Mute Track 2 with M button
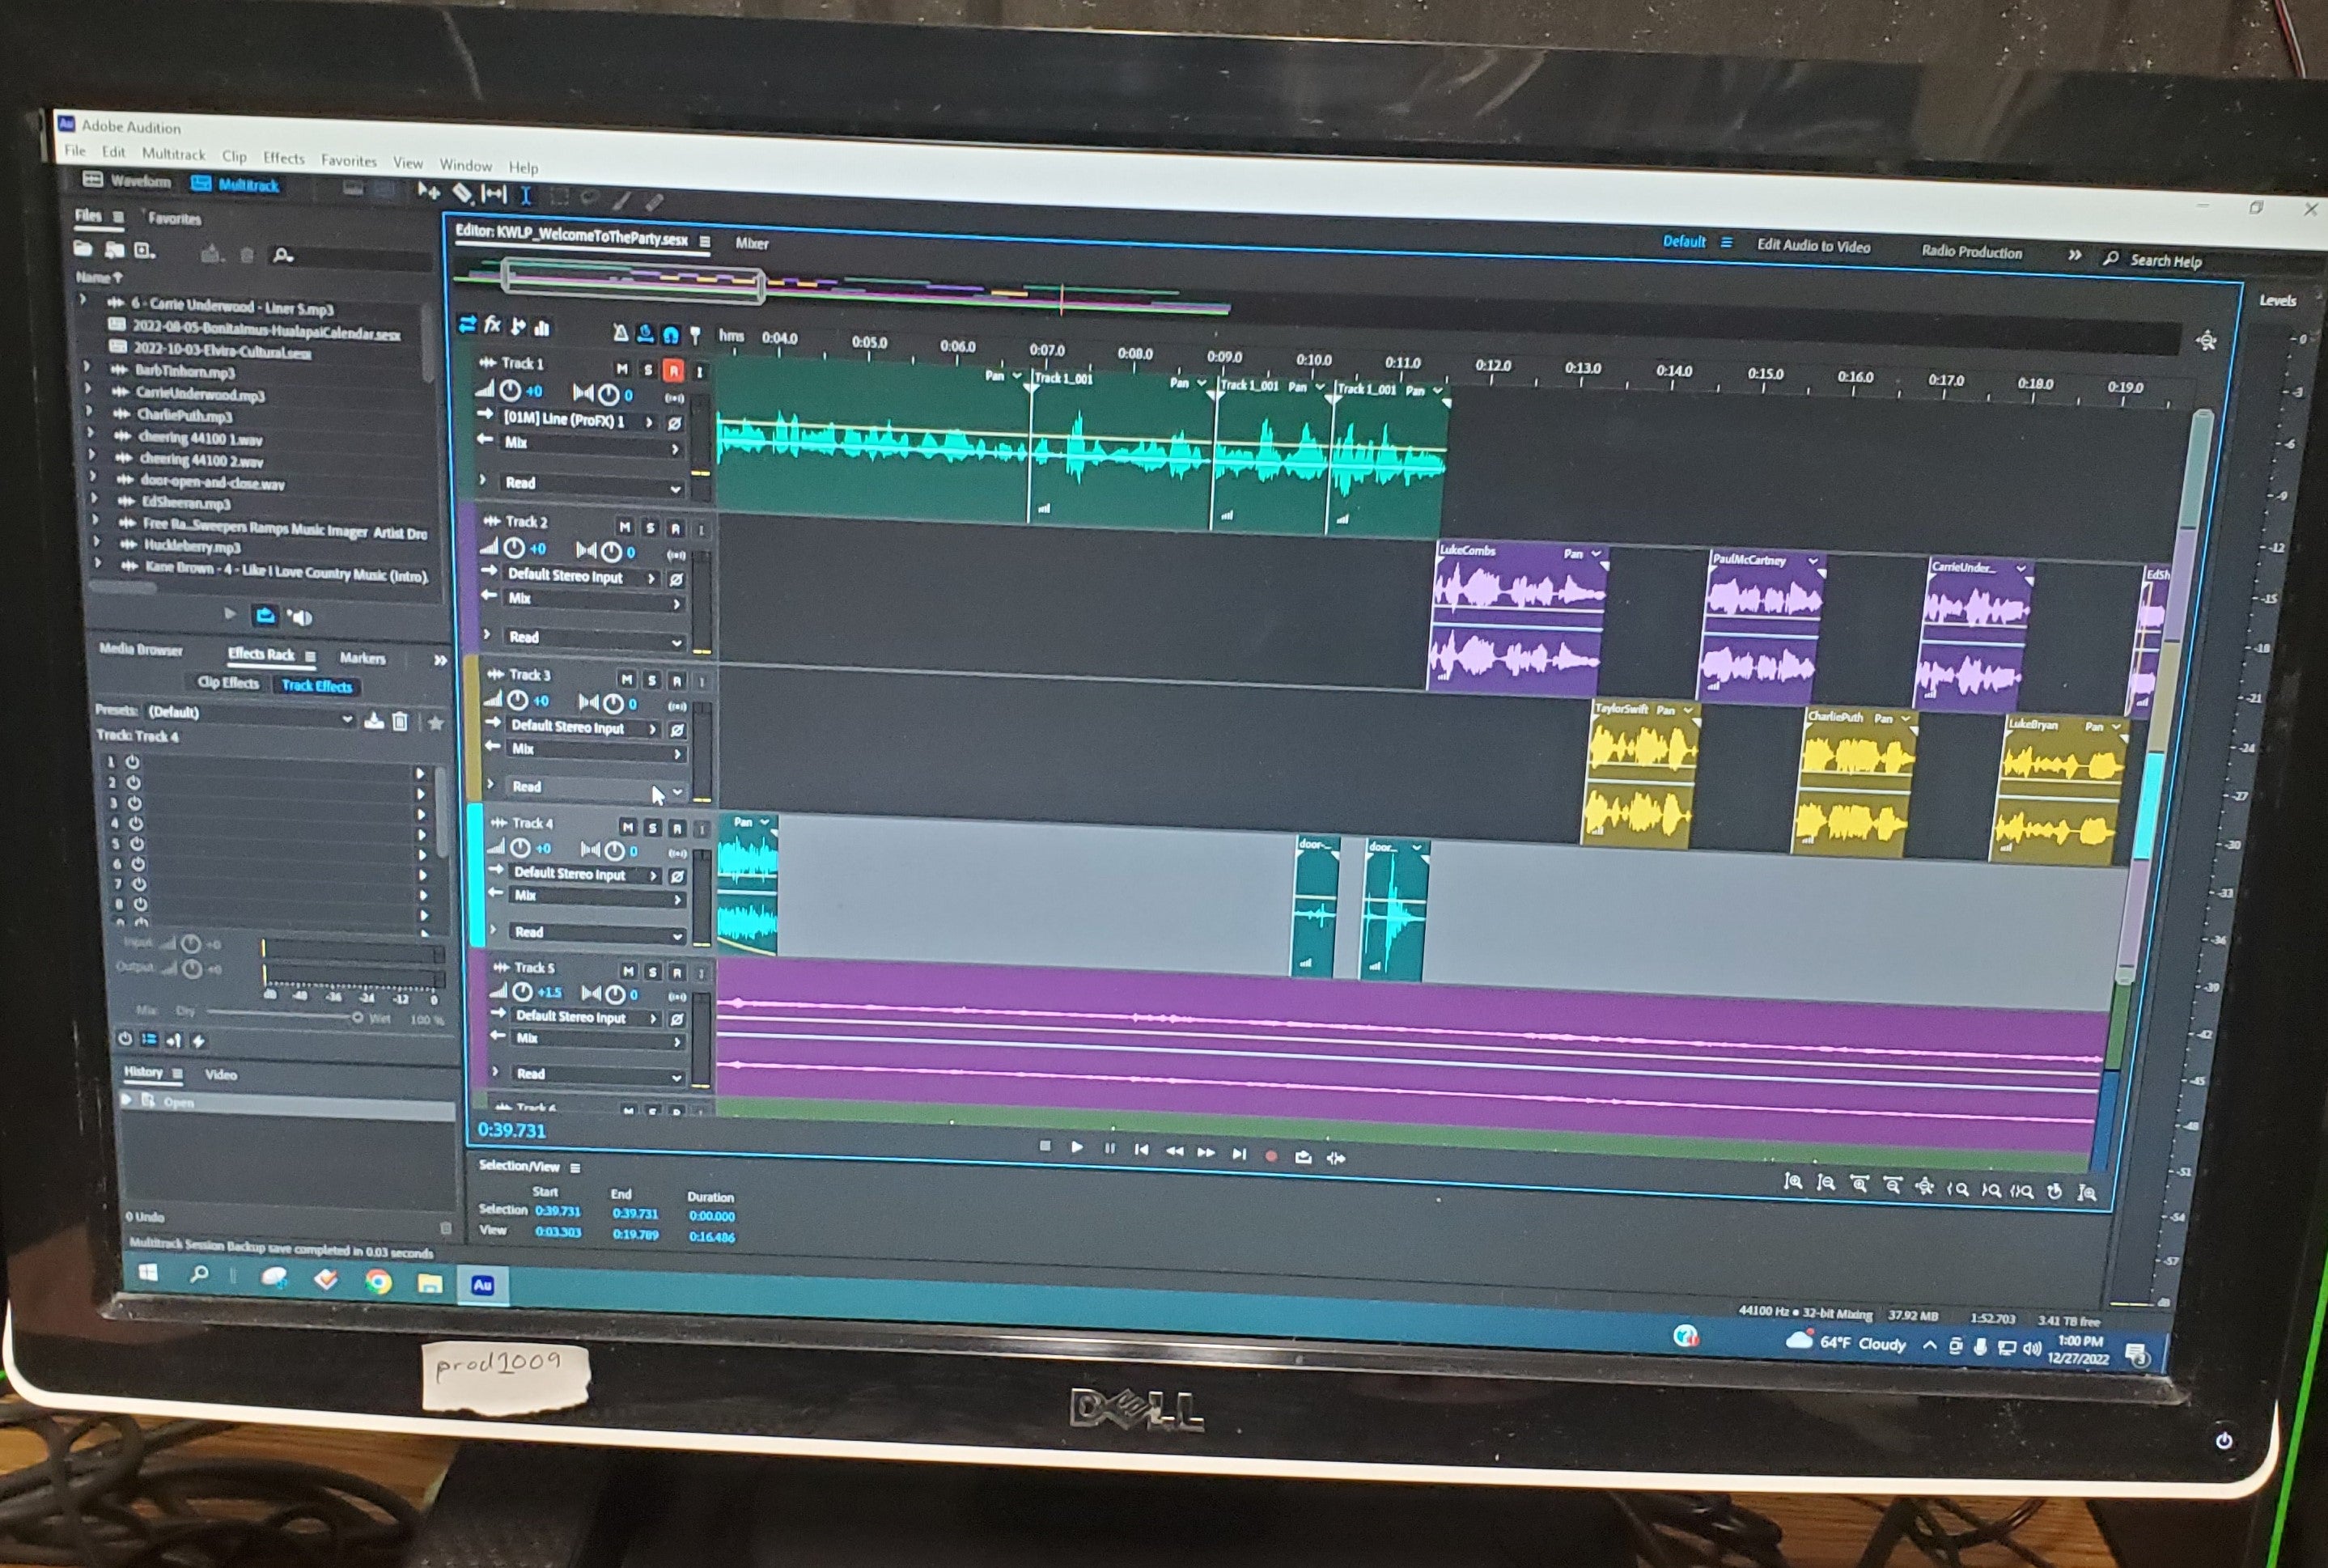The height and width of the screenshot is (1568, 2328). pos(625,527)
